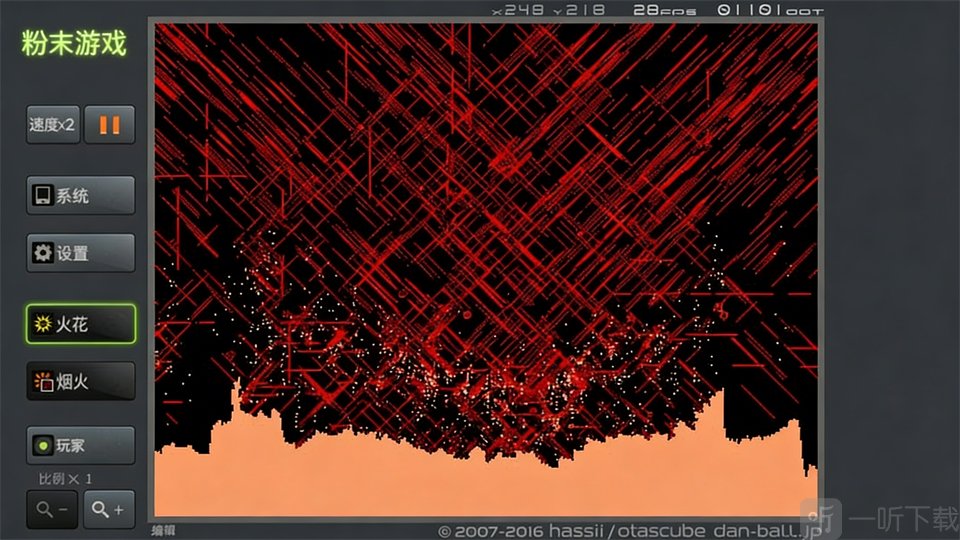Click the dot counter at top right
The image size is (960, 540).
[x=770, y=10]
